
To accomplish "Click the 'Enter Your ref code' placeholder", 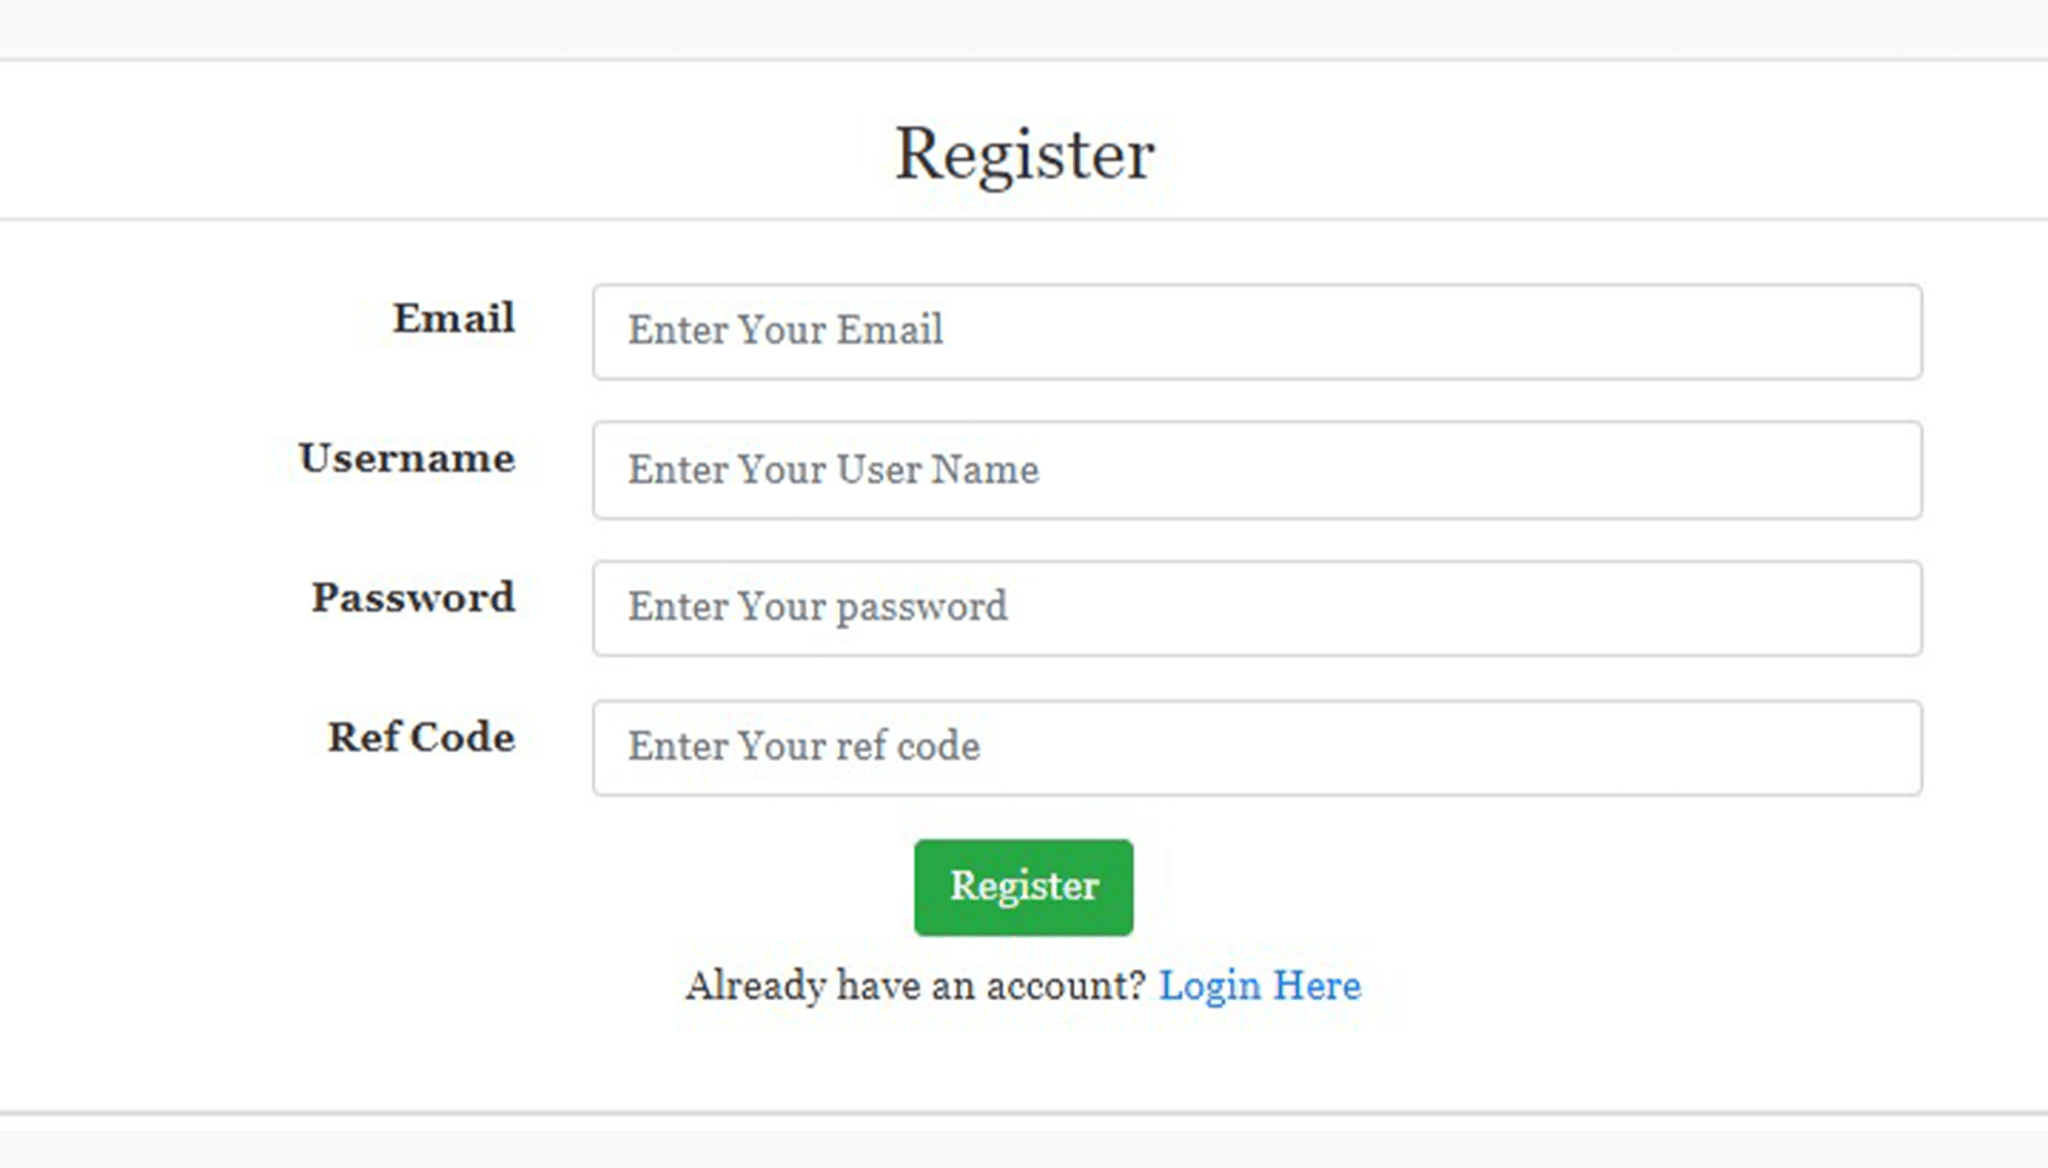I will [x=803, y=747].
